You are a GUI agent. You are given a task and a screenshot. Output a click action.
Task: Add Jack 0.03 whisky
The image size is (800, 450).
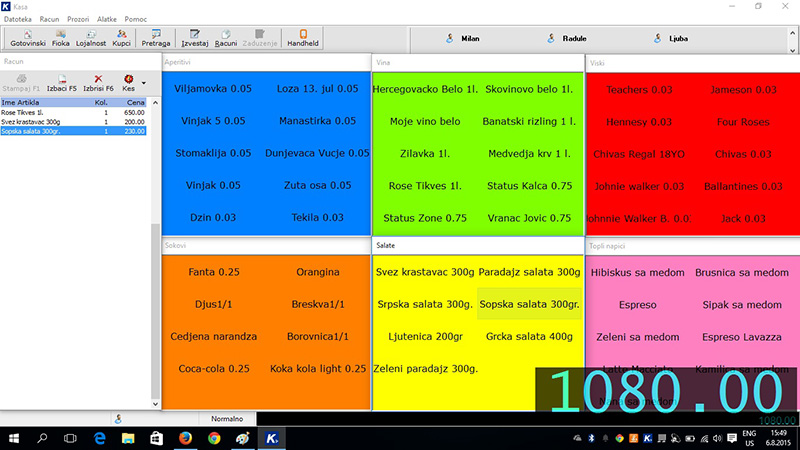(x=743, y=218)
